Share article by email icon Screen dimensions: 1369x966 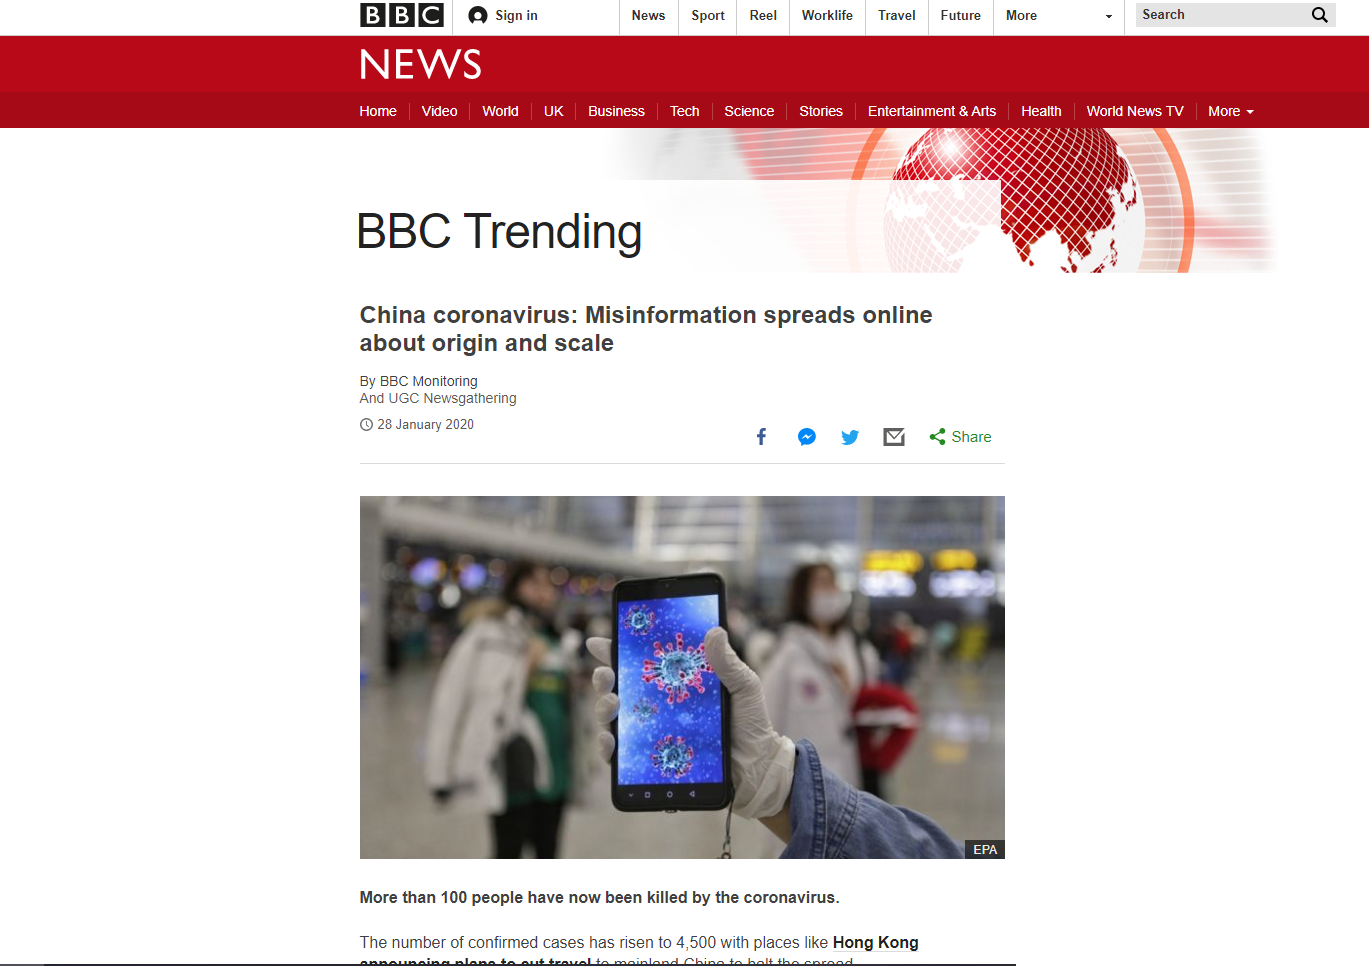coord(894,437)
